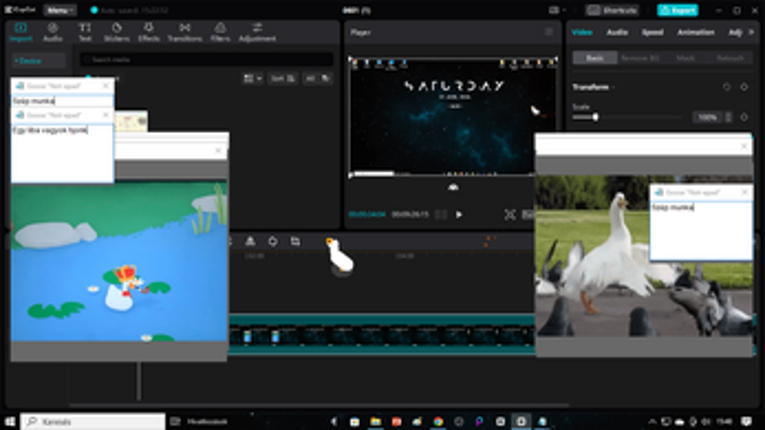Toggle fullscreen preview in the Player
This screenshot has height=430, width=765.
510,214
